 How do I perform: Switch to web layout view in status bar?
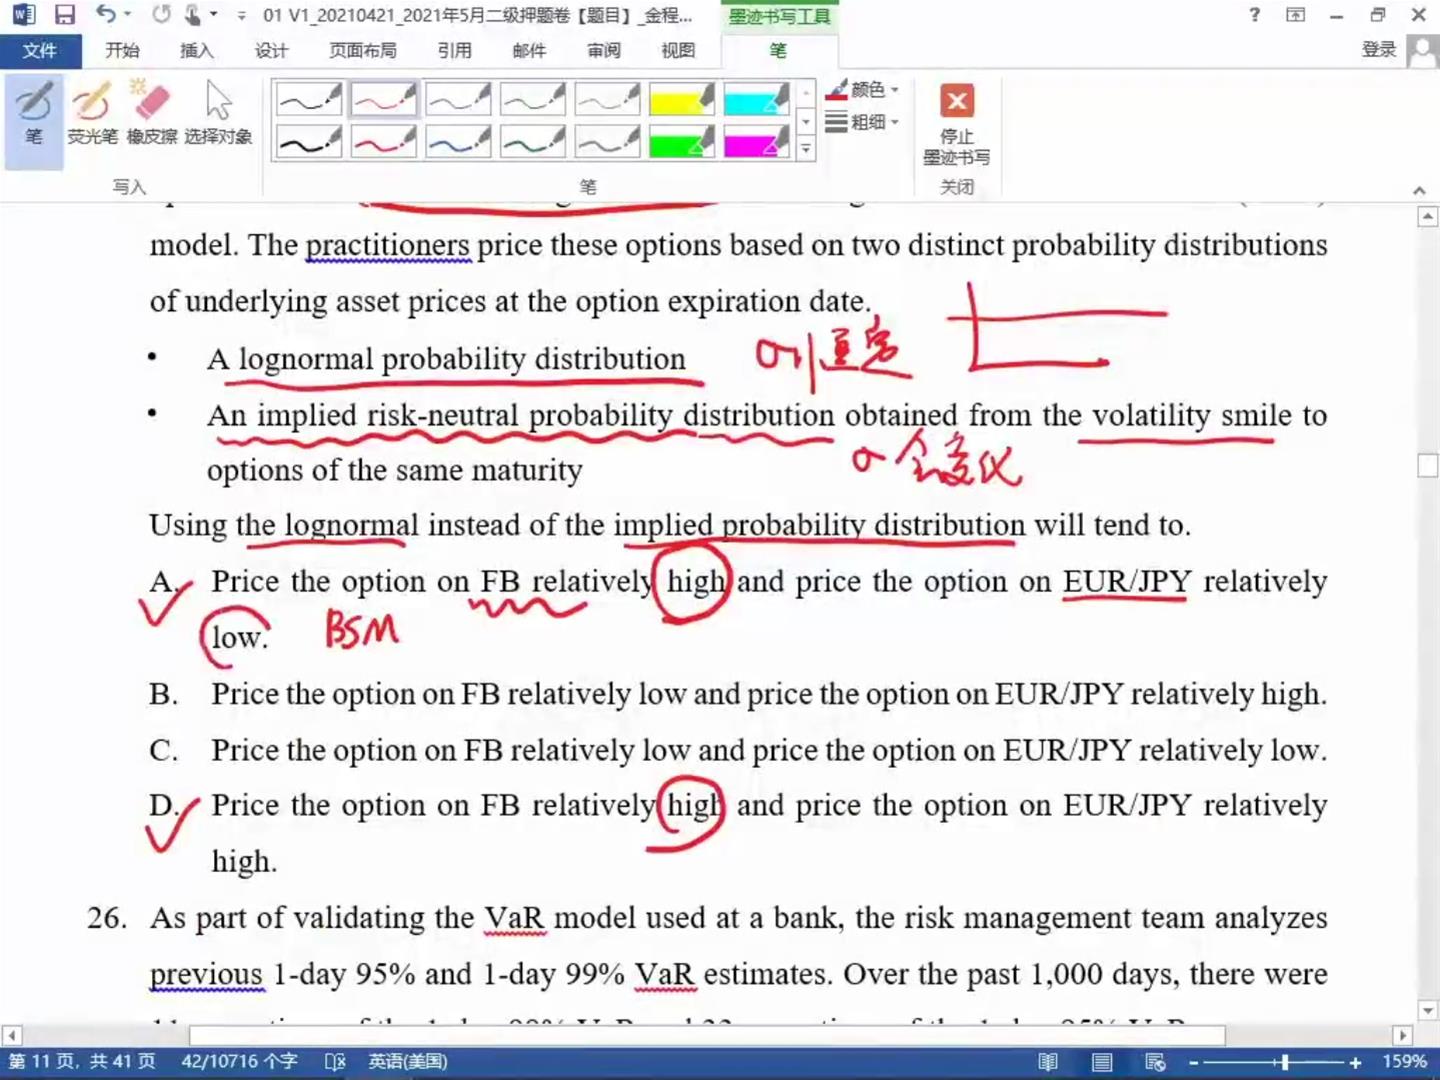[1155, 1062]
